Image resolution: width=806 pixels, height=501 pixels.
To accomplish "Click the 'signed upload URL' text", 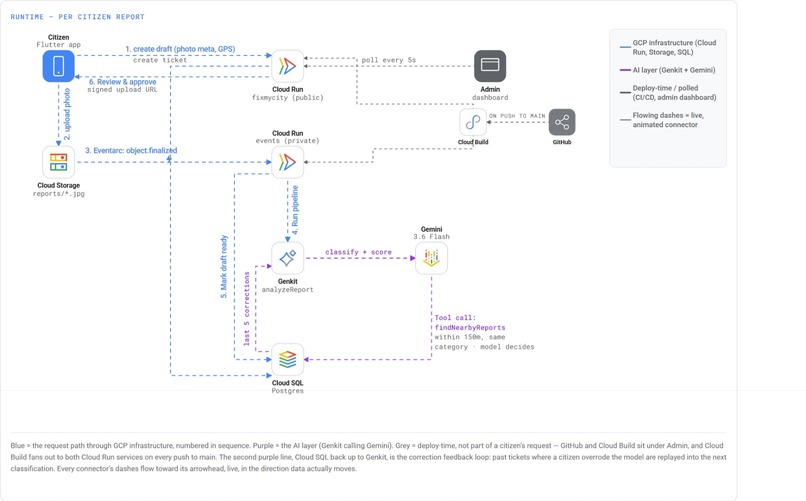I will 122,89.
